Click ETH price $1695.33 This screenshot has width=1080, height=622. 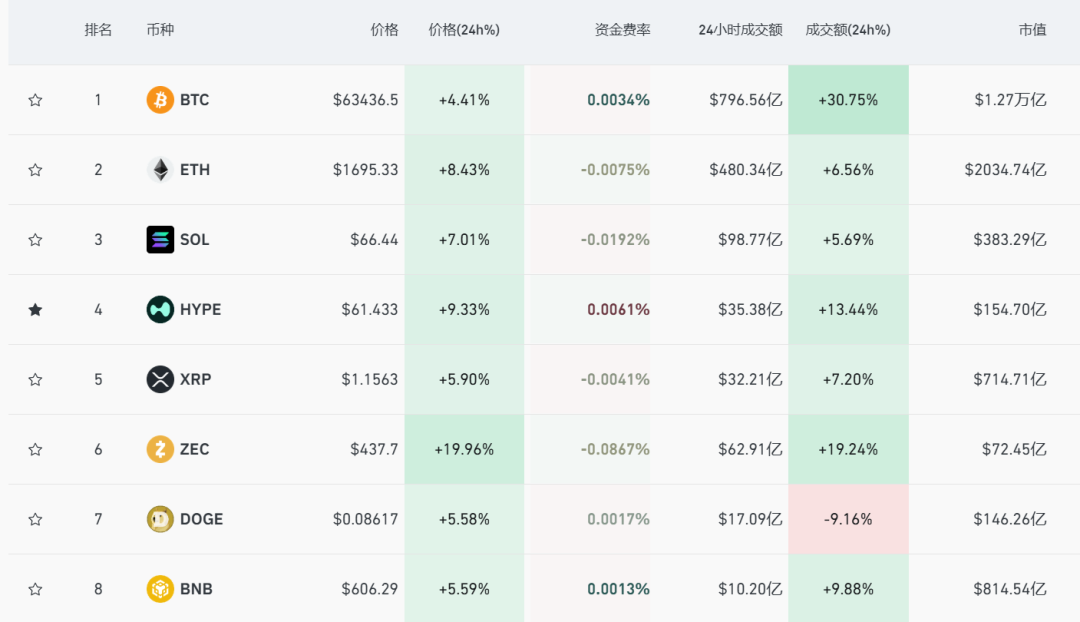366,169
